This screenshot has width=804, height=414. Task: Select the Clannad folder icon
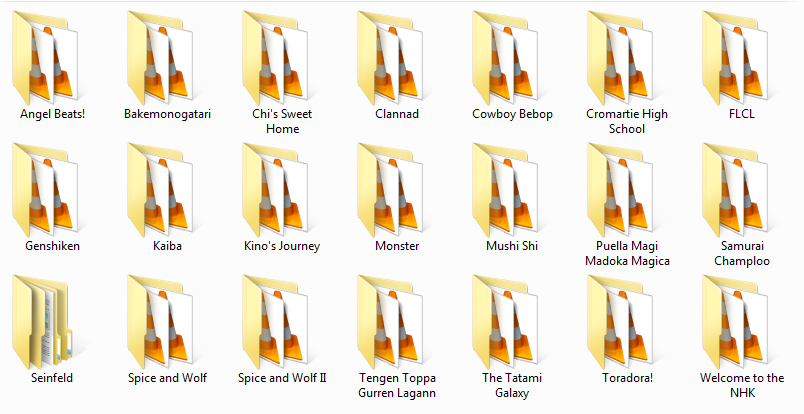click(x=390, y=58)
